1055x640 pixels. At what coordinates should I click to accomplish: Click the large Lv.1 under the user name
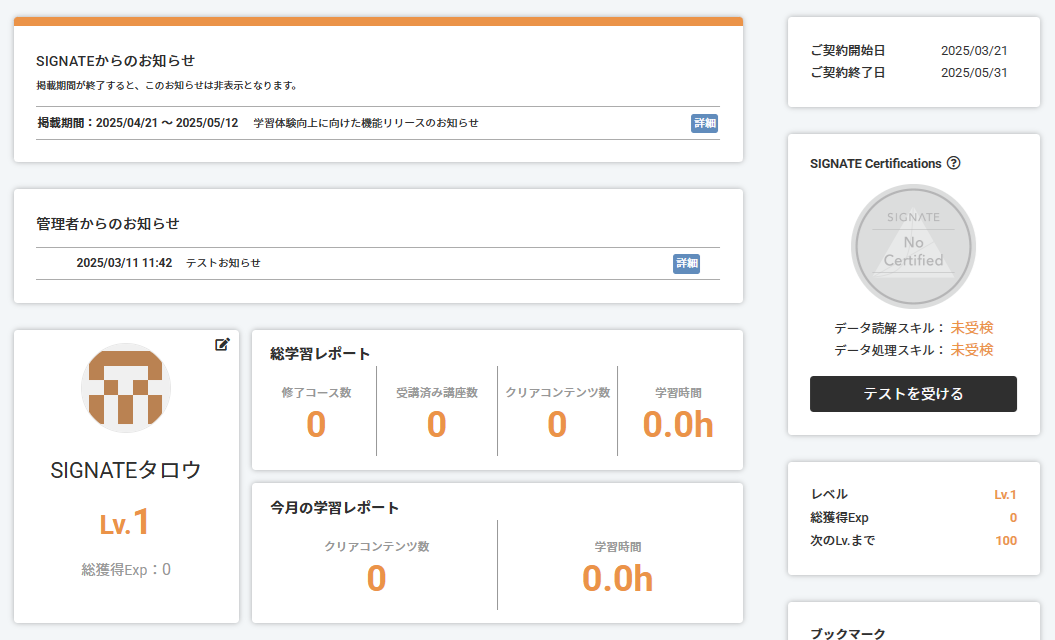(125, 522)
